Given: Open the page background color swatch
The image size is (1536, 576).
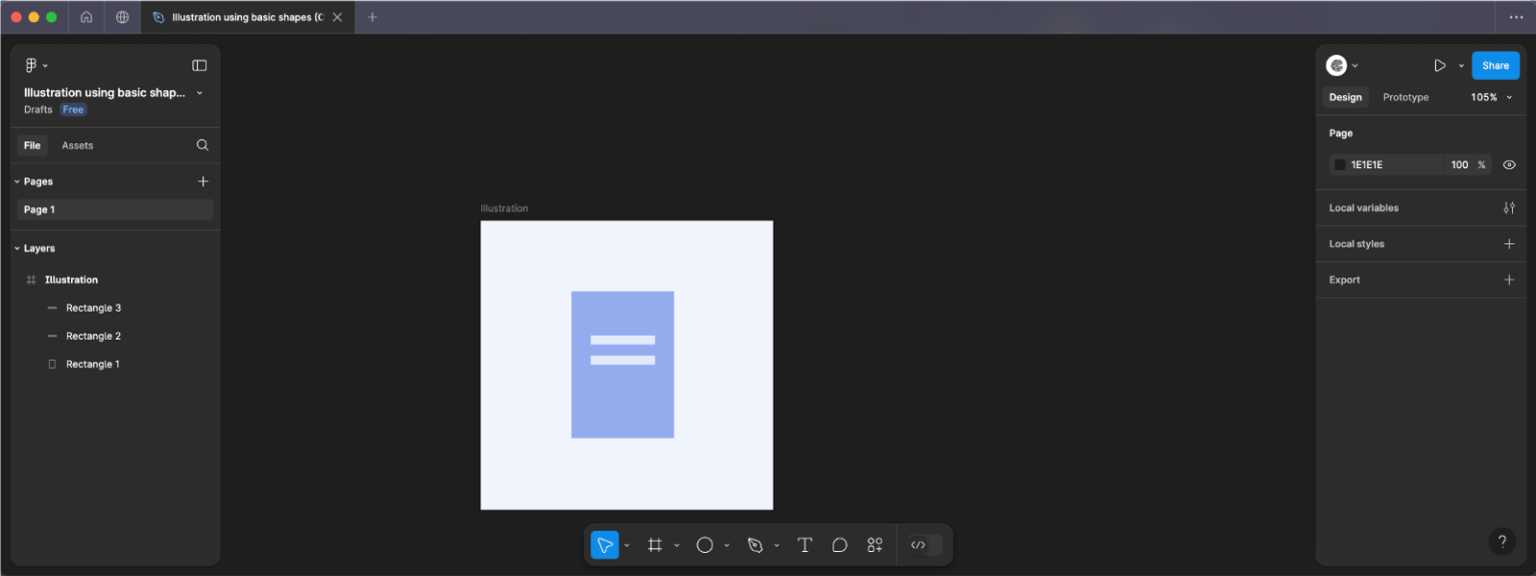Looking at the screenshot, I should tap(1339, 164).
